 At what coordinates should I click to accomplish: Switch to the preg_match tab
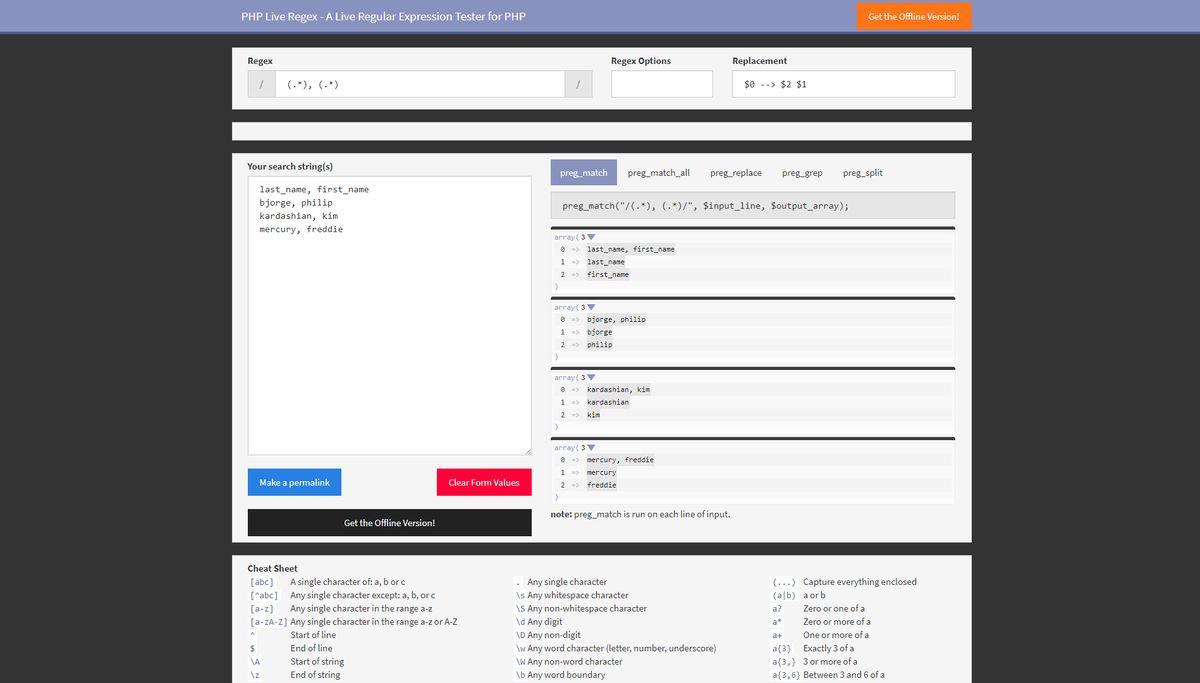583,173
